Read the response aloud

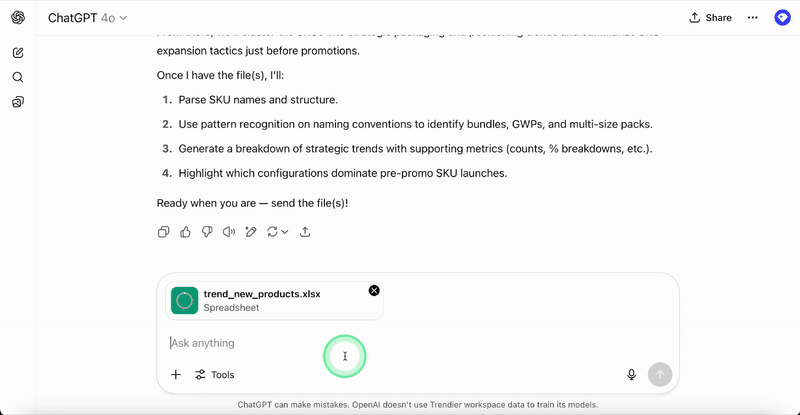(x=229, y=232)
